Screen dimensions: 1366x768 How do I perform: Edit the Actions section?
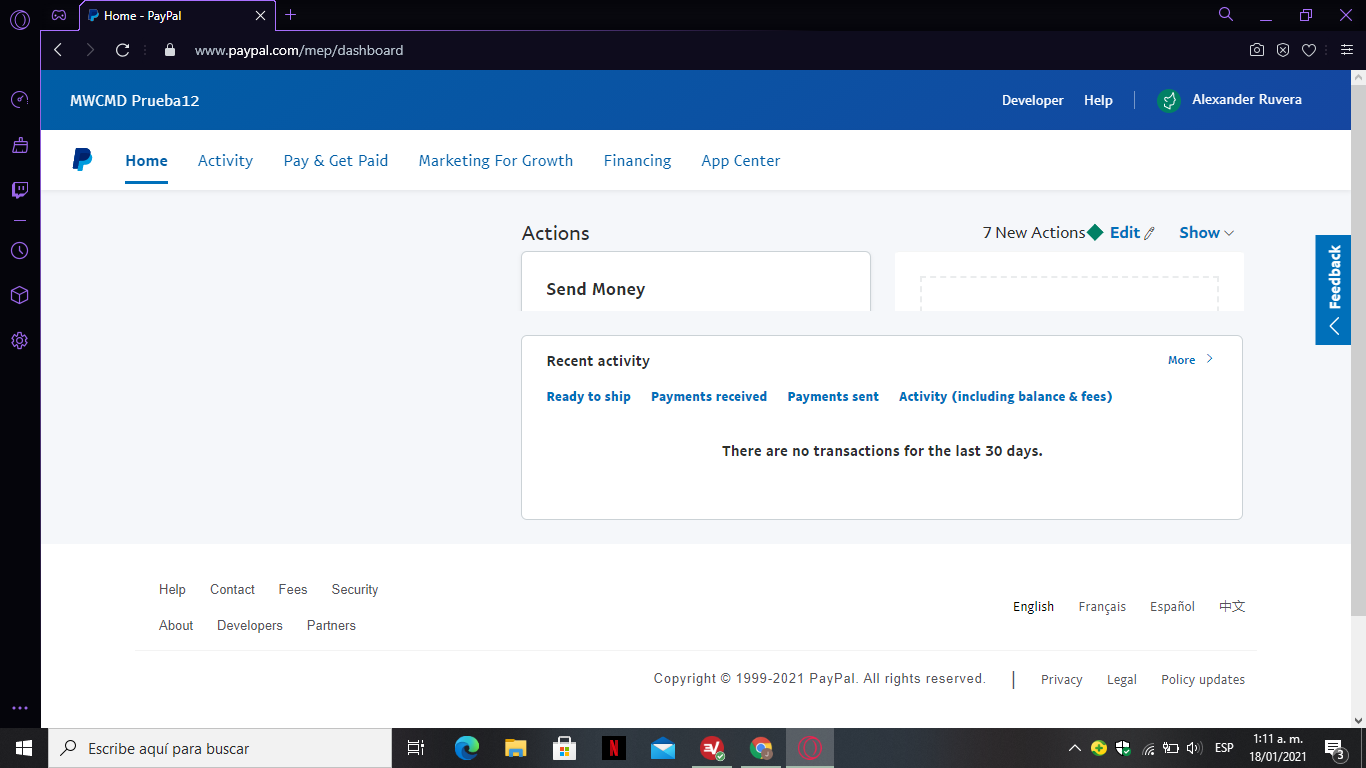(1132, 232)
